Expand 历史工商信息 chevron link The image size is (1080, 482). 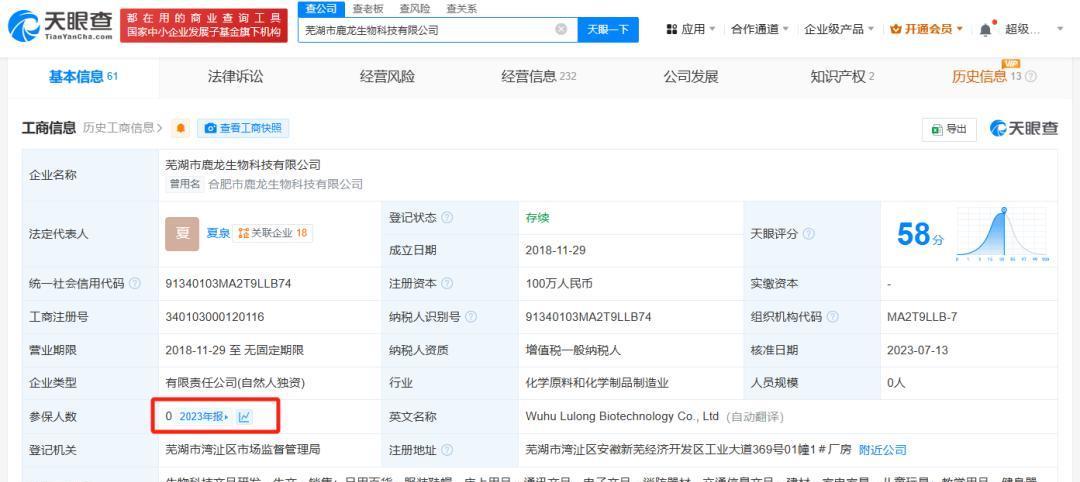123,128
